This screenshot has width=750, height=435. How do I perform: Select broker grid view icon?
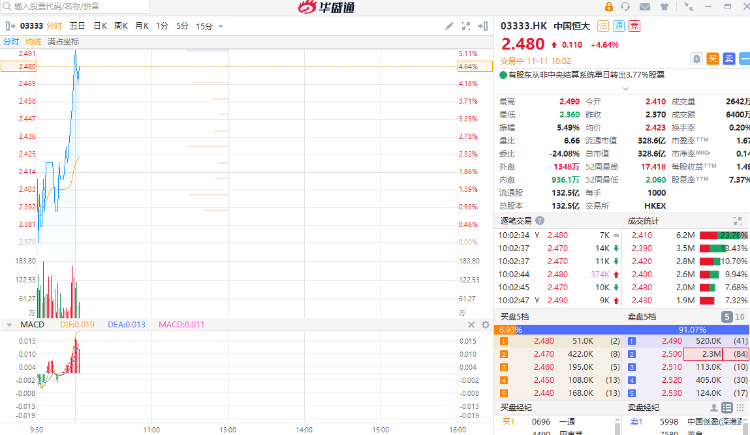[740, 408]
